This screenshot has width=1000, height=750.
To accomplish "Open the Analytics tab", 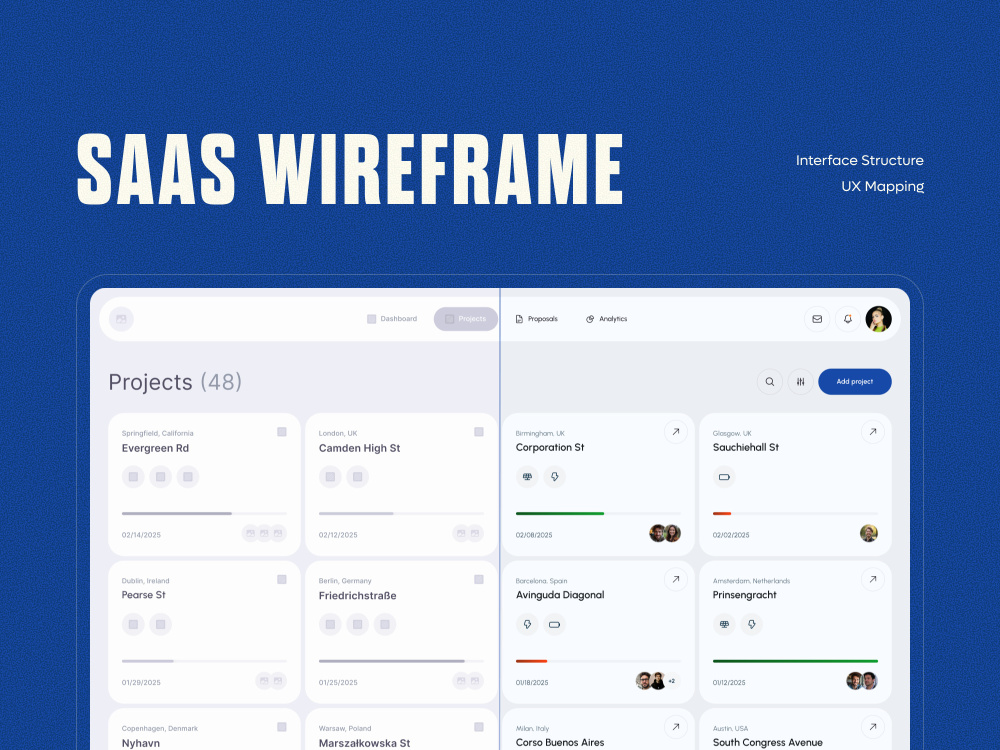I will click(x=607, y=319).
